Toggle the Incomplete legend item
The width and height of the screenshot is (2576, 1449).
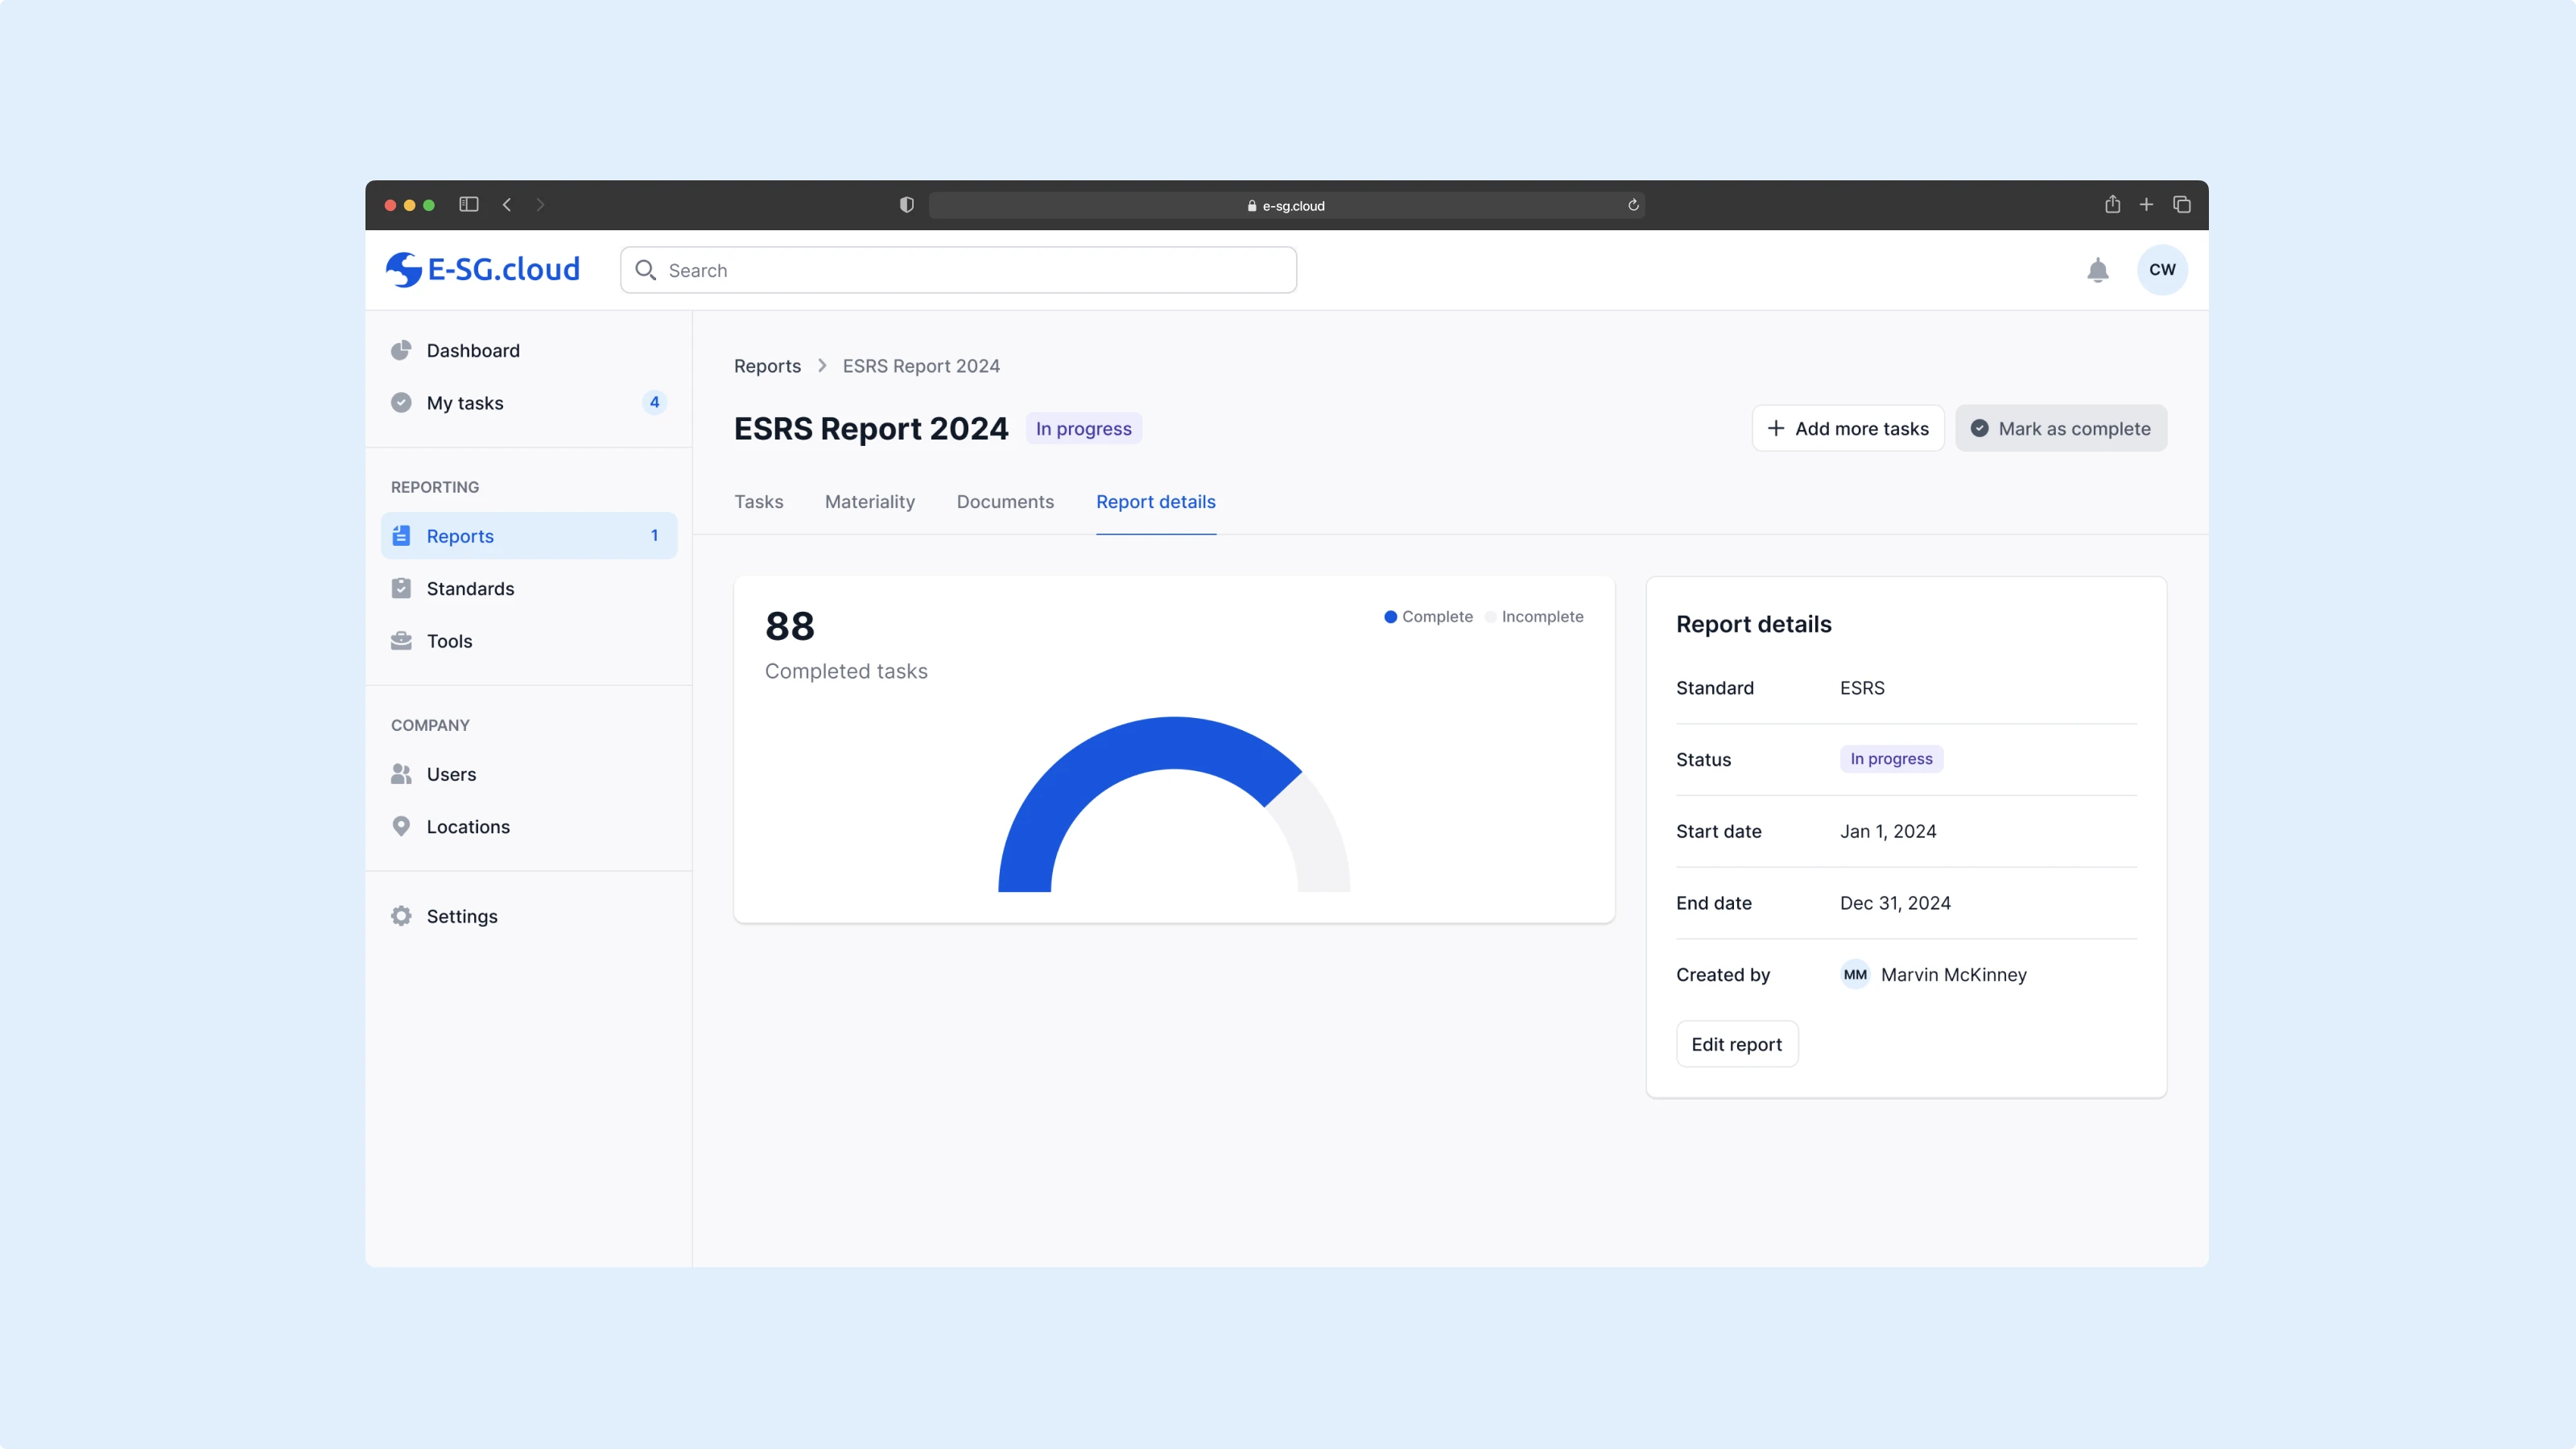tap(1534, 617)
